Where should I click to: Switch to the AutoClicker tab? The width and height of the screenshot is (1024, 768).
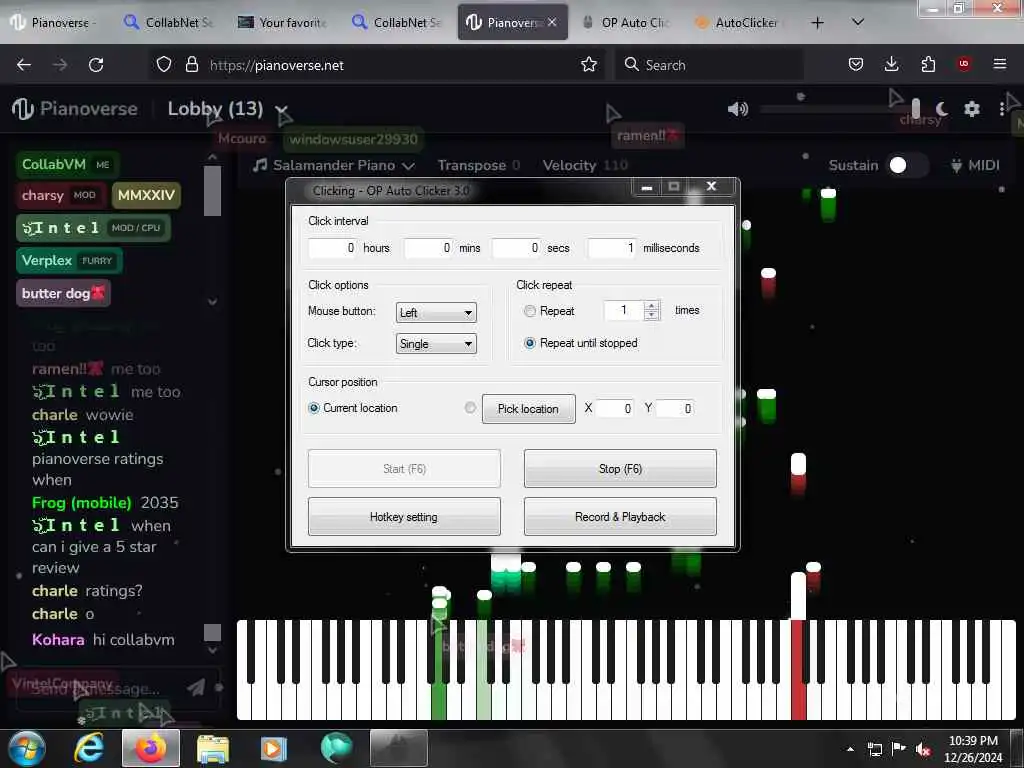[x=739, y=23]
